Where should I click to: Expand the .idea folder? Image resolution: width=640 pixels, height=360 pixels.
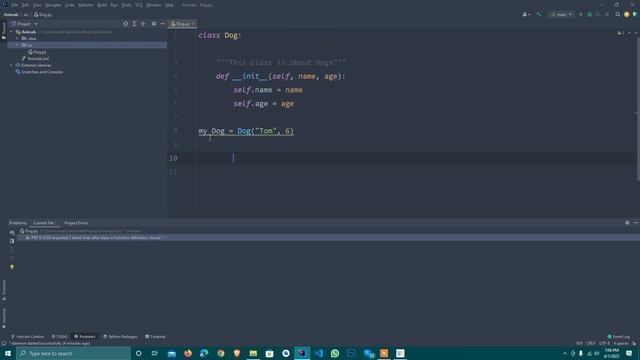coord(18,38)
